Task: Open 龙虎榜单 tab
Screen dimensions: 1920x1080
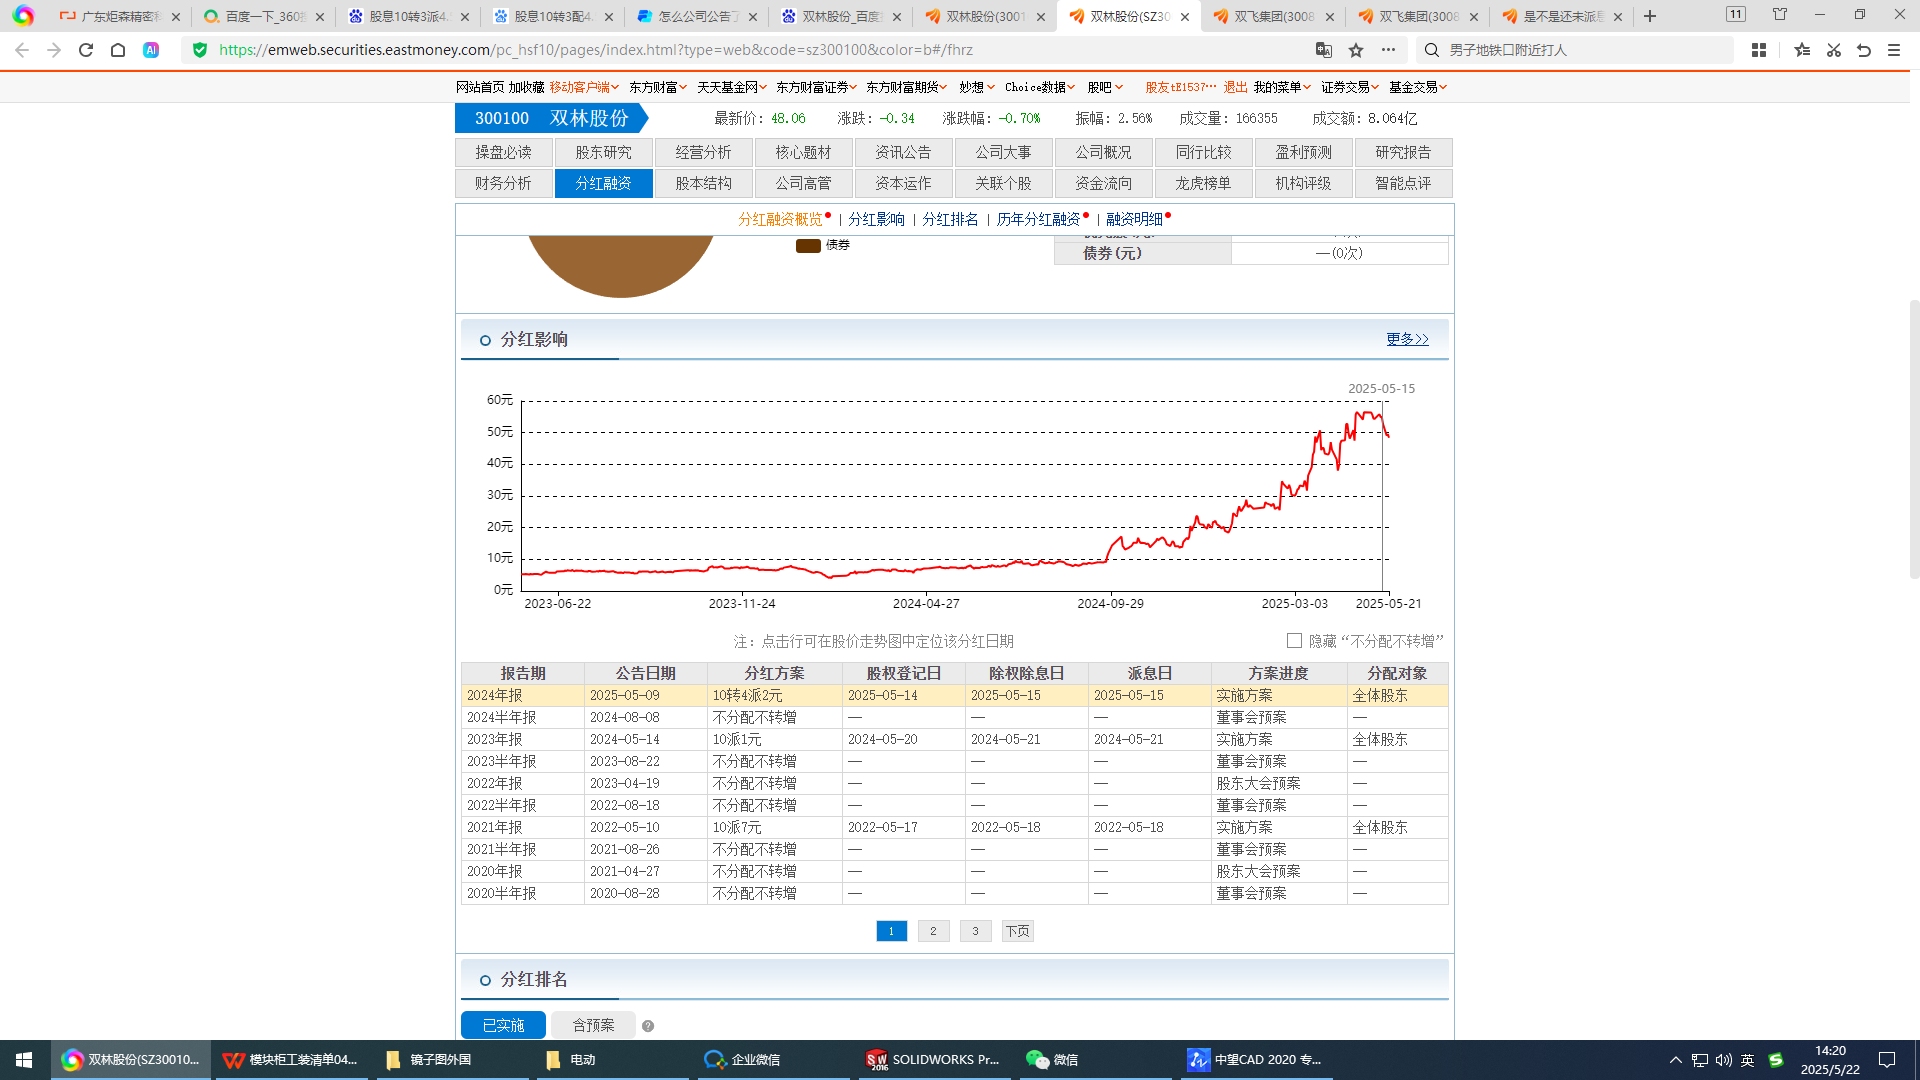Action: tap(1203, 184)
